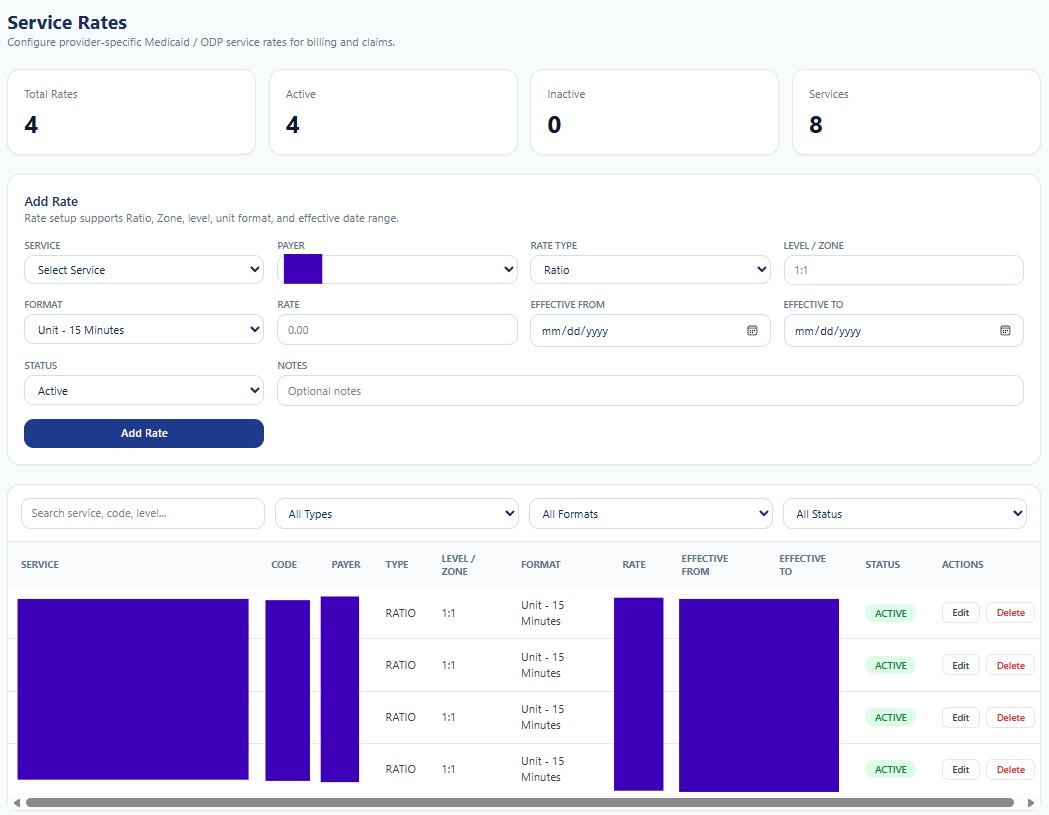Click the Optional notes field

tap(650, 391)
